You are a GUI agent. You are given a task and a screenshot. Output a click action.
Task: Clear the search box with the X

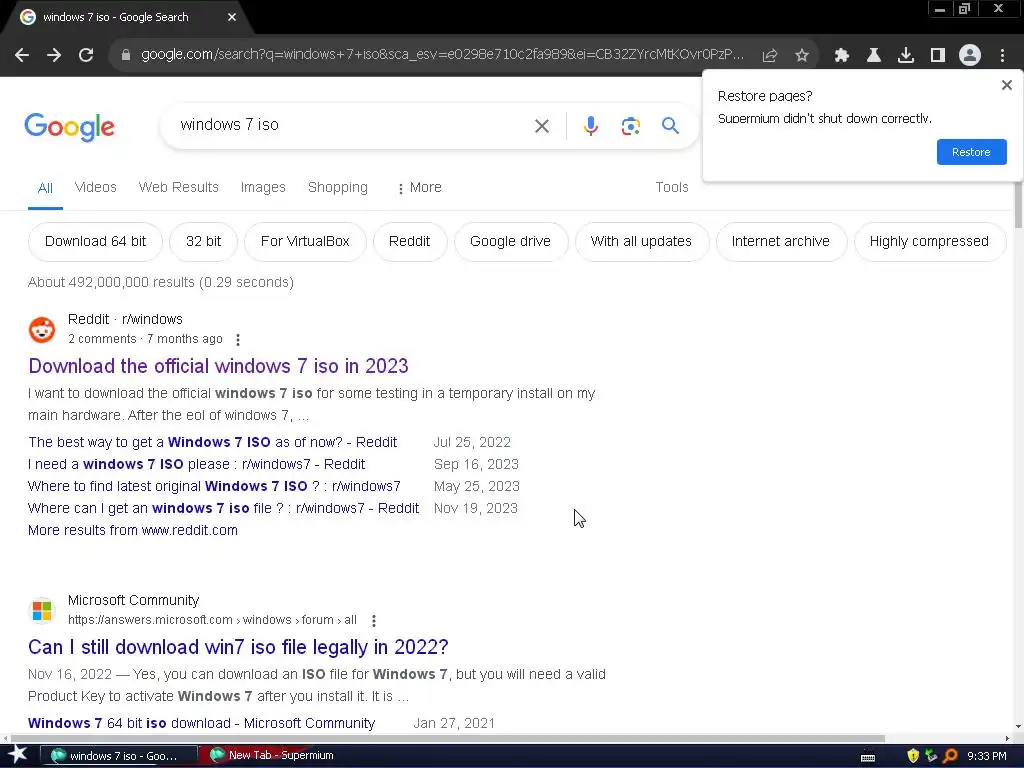pos(542,126)
